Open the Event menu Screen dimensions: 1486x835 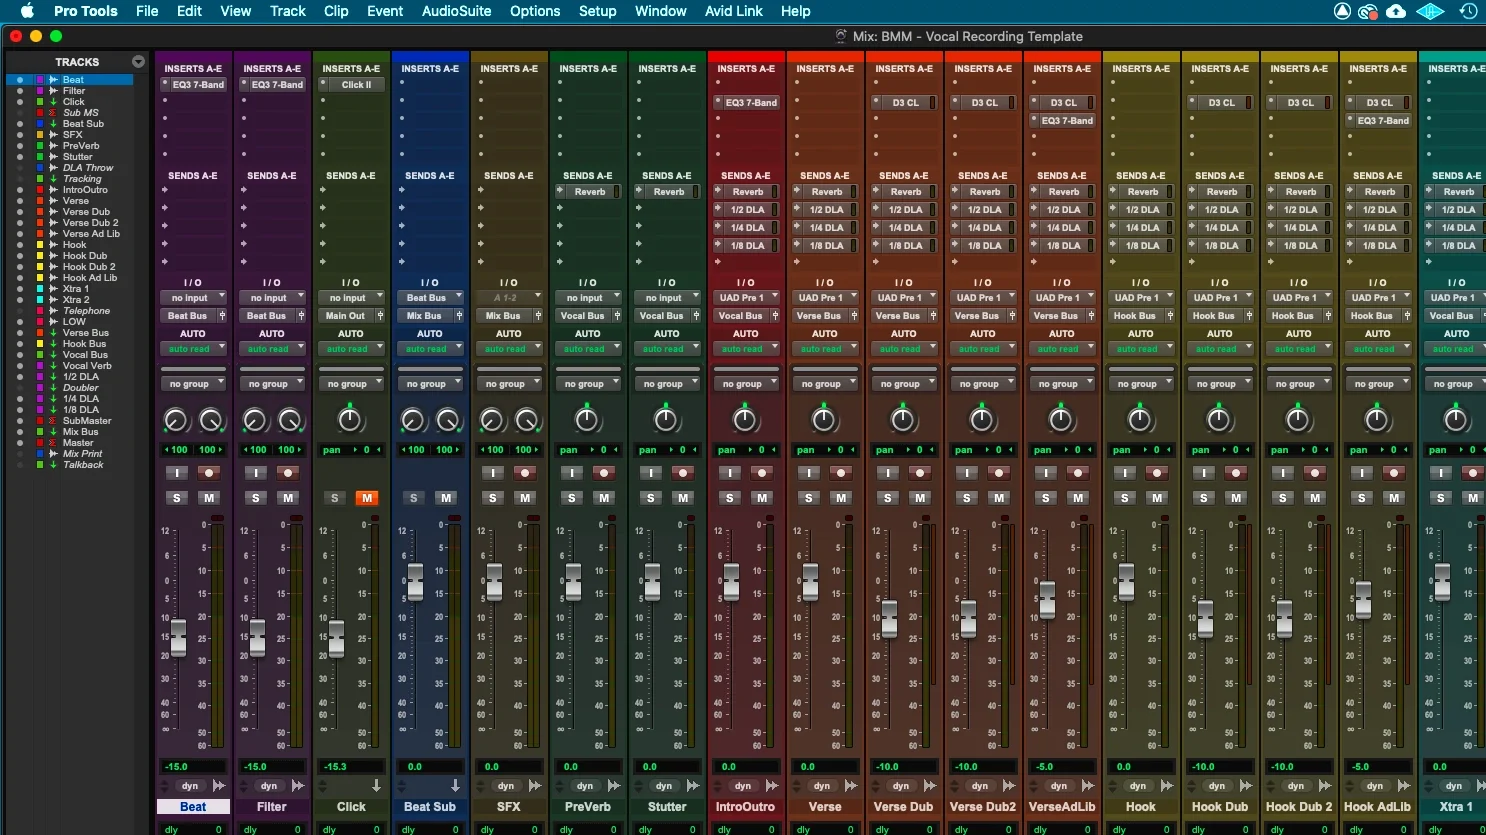pyautogui.click(x=385, y=11)
